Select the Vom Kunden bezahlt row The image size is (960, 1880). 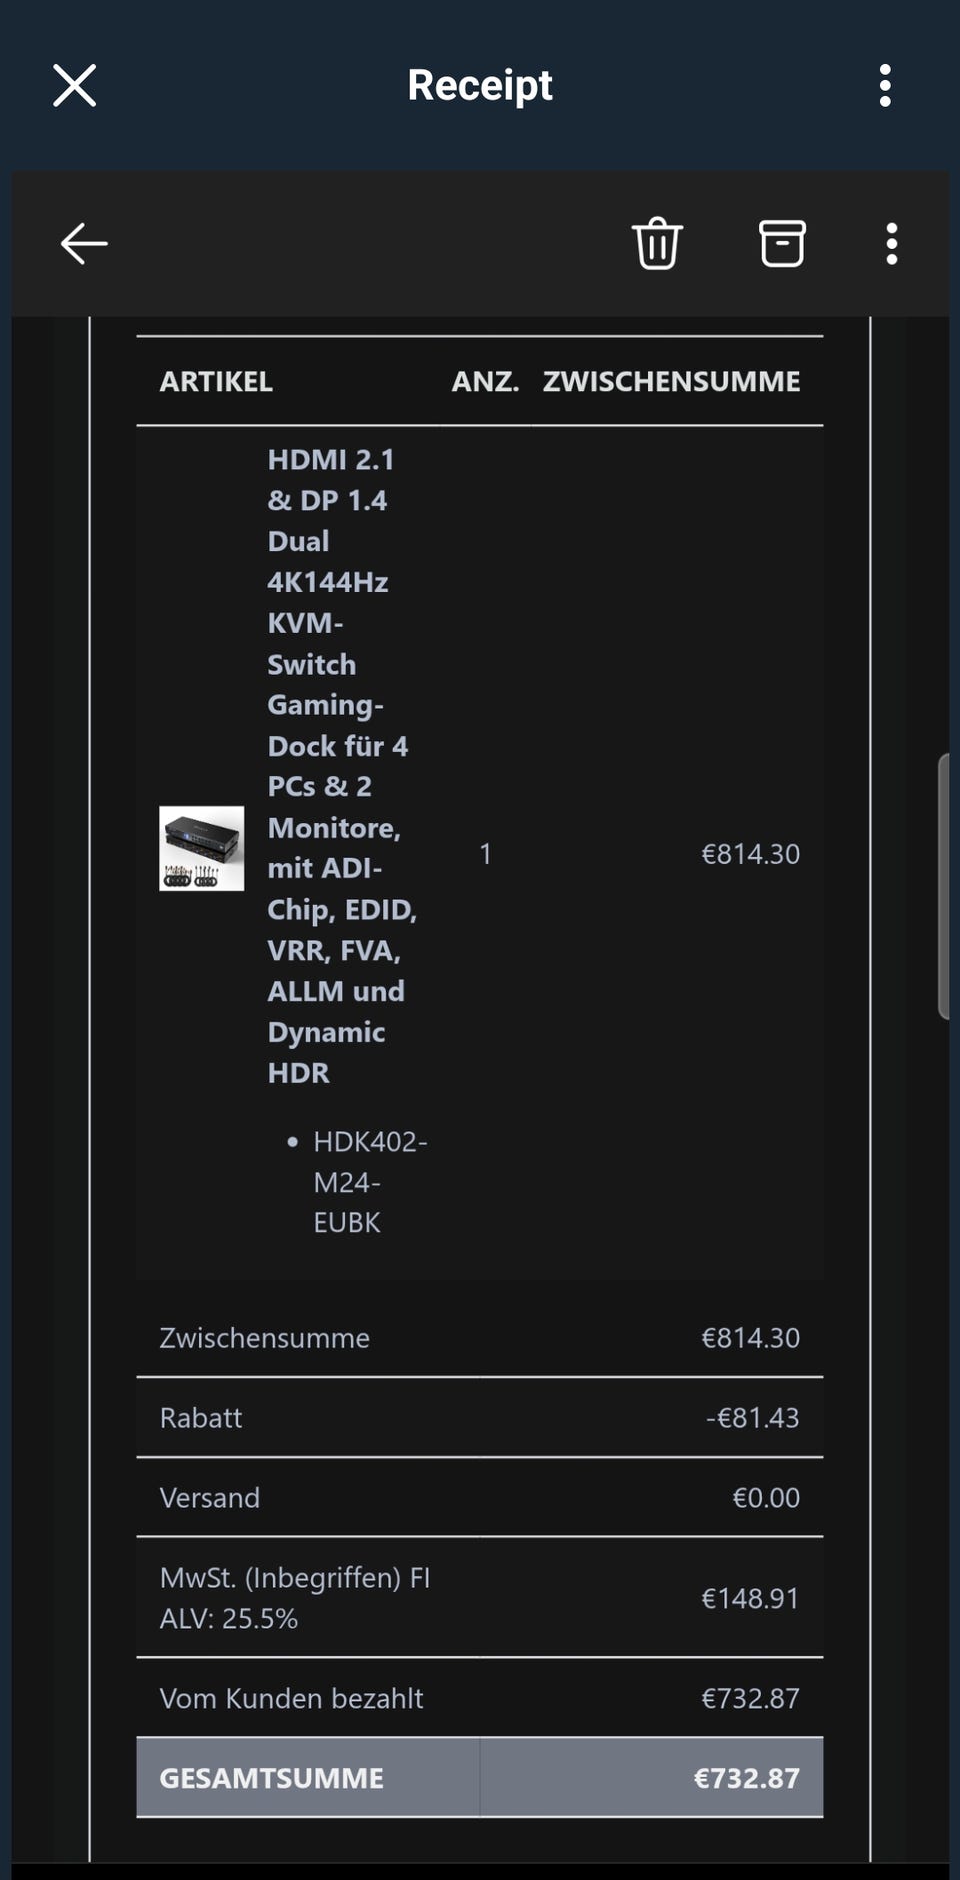tap(480, 1698)
